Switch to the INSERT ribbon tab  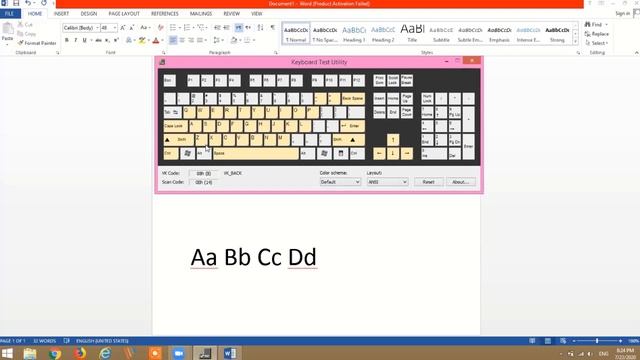point(61,14)
